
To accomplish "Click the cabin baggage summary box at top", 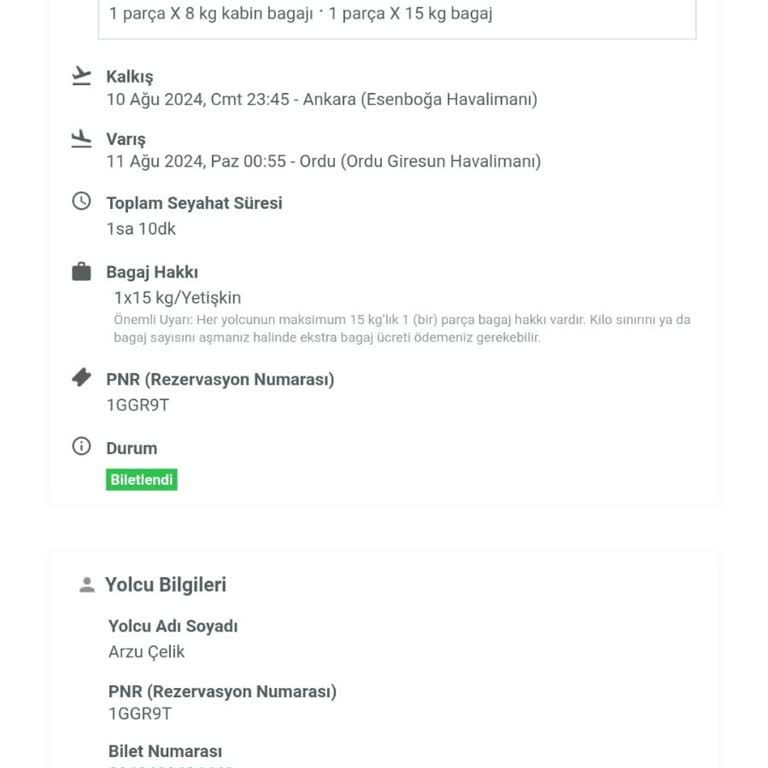I will [397, 19].
